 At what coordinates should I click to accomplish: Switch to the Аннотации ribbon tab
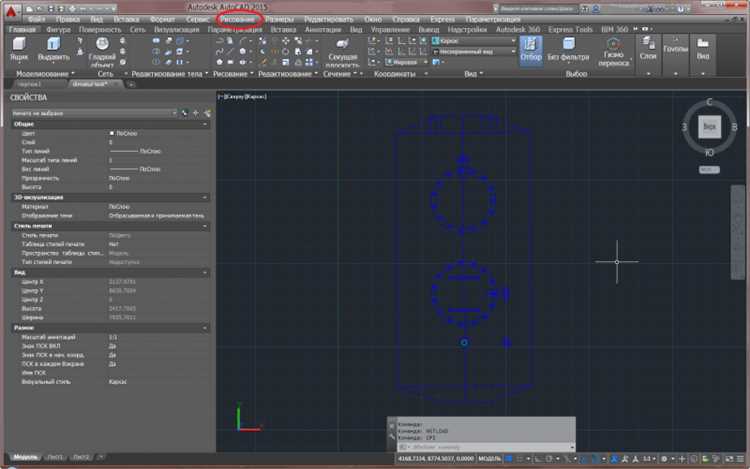324,31
